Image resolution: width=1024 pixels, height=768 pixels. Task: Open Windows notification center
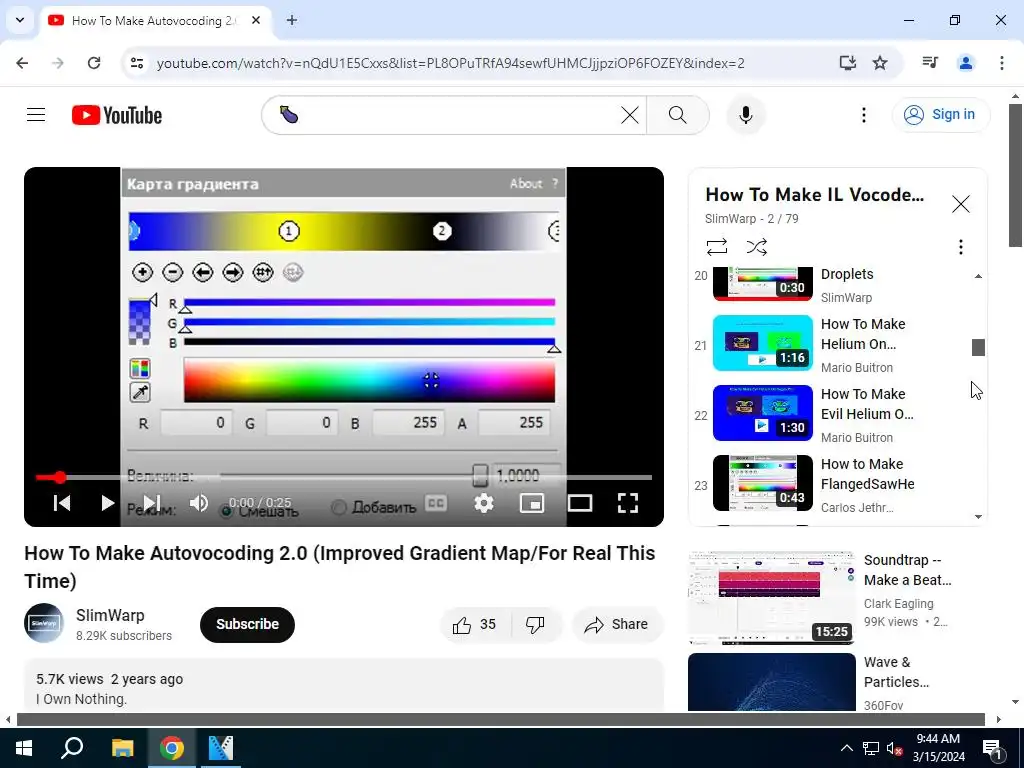coord(992,748)
